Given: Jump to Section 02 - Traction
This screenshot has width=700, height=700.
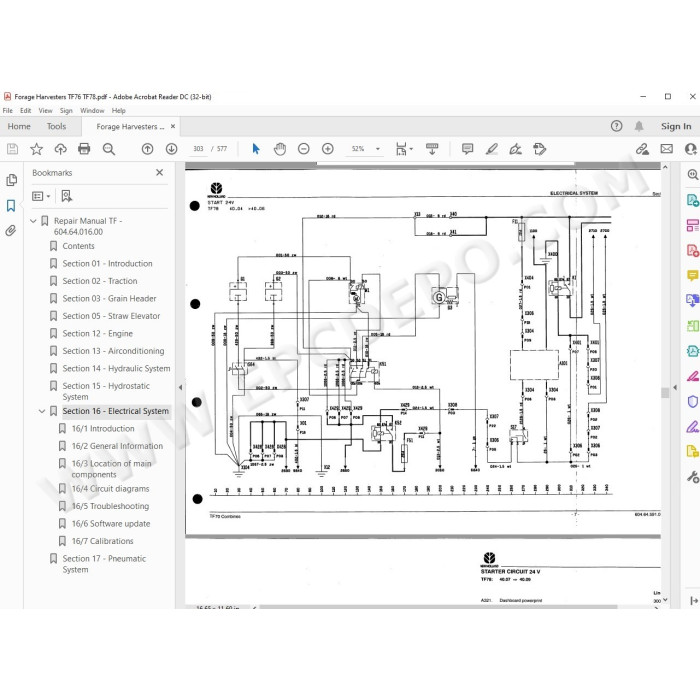Looking at the screenshot, I should point(100,281).
